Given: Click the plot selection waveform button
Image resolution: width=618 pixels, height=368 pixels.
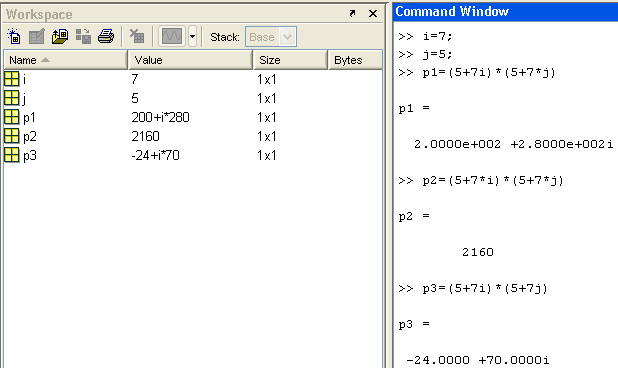Looking at the screenshot, I should click(172, 37).
